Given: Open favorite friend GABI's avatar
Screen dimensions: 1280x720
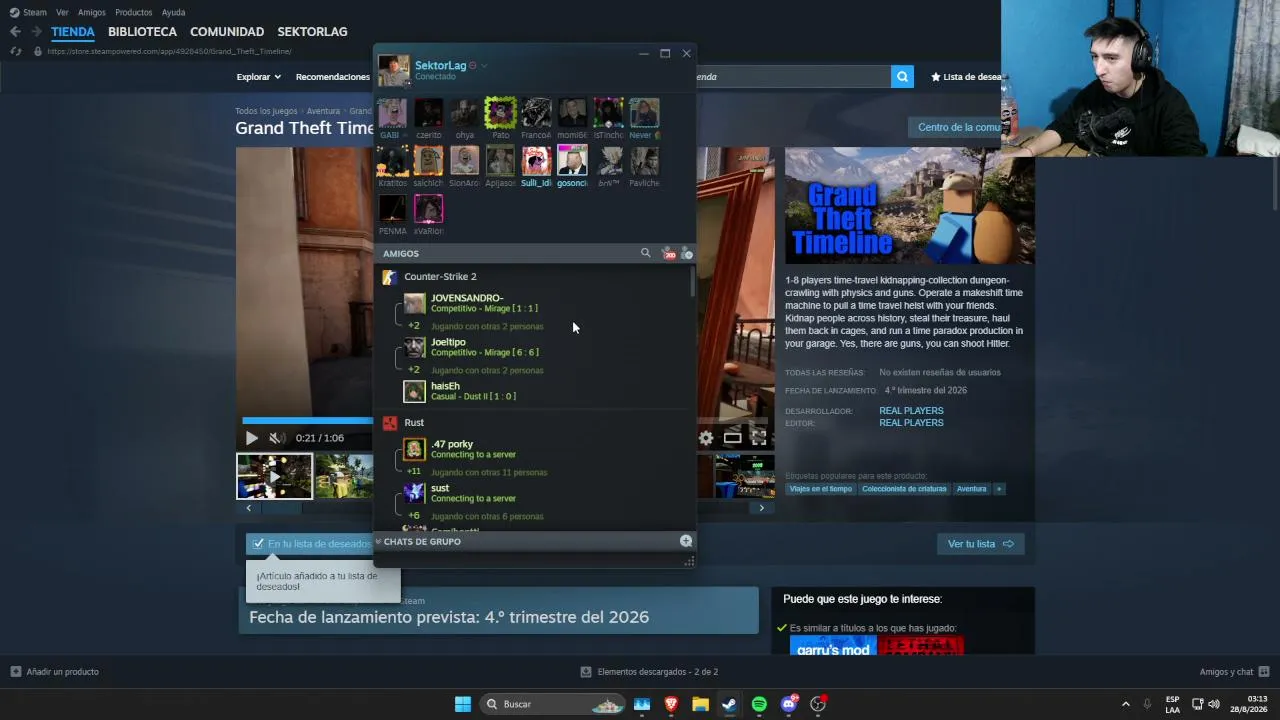Looking at the screenshot, I should [392, 113].
